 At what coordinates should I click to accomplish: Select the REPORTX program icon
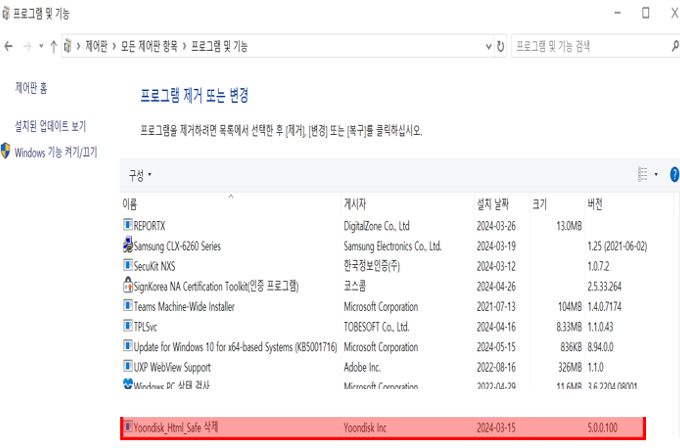128,224
